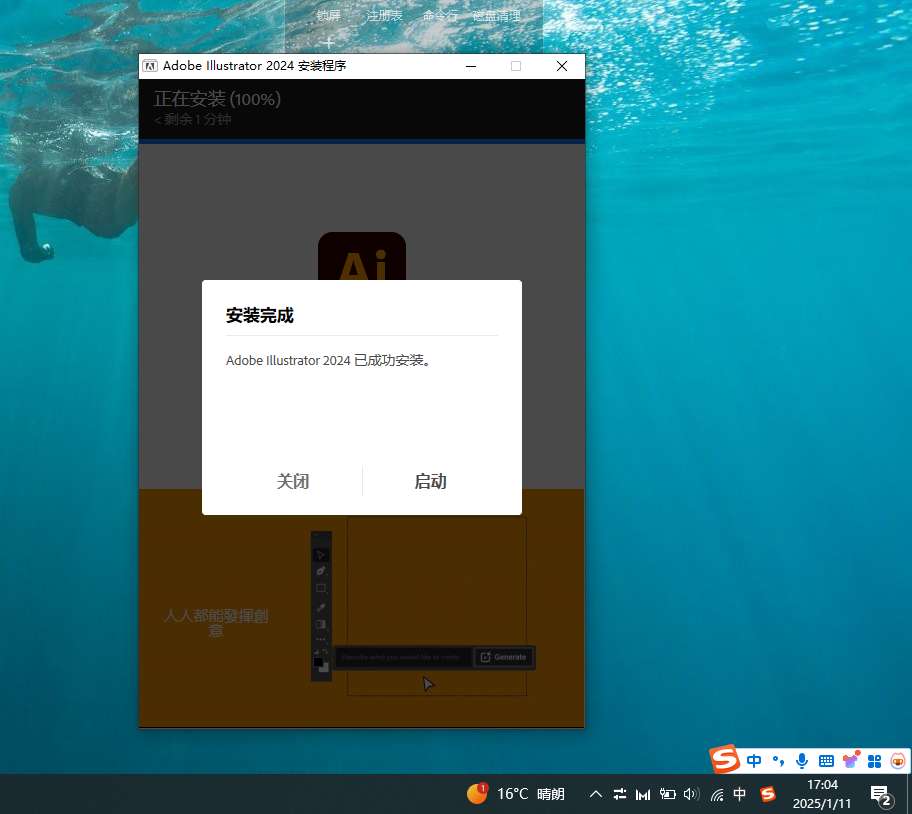Click the Adobe installer title bar icon

[x=150, y=66]
